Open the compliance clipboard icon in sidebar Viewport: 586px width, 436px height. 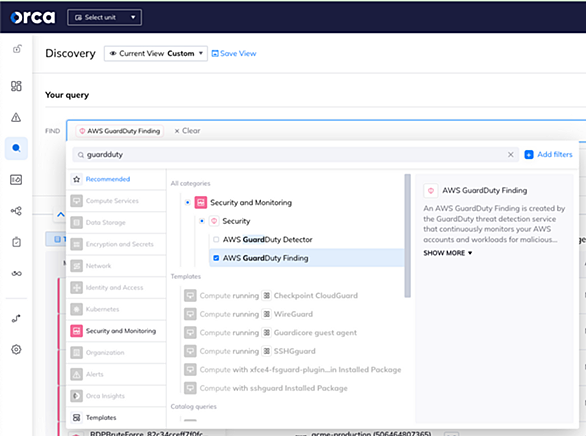tap(16, 242)
